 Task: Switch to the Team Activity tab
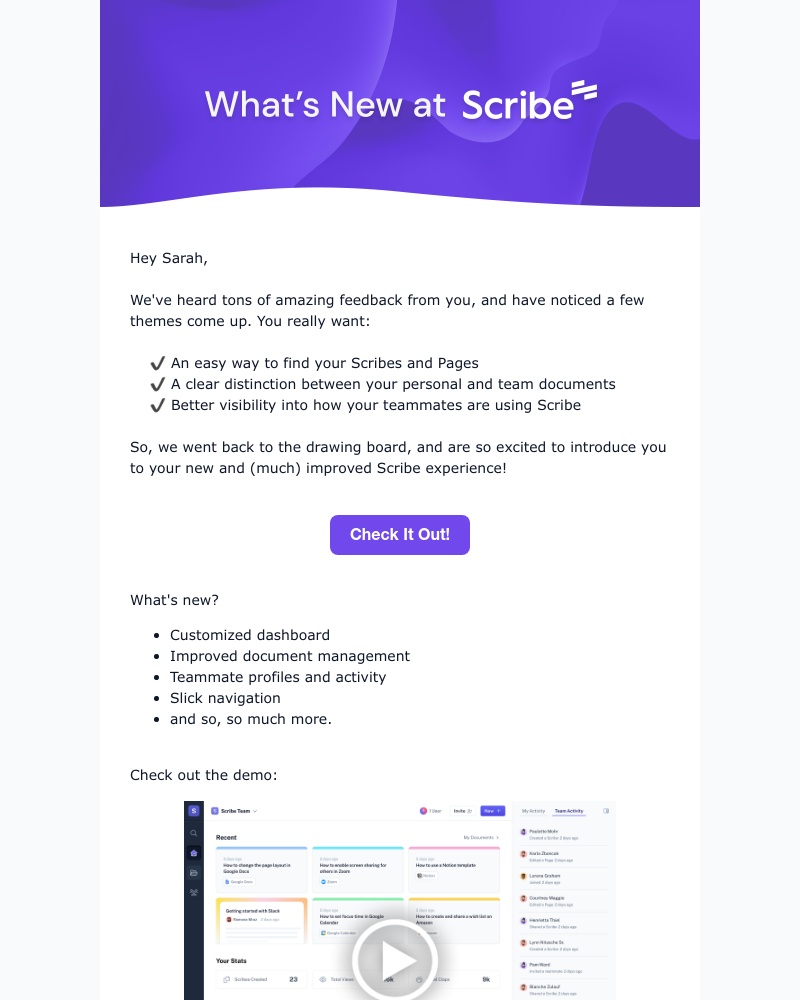point(569,811)
